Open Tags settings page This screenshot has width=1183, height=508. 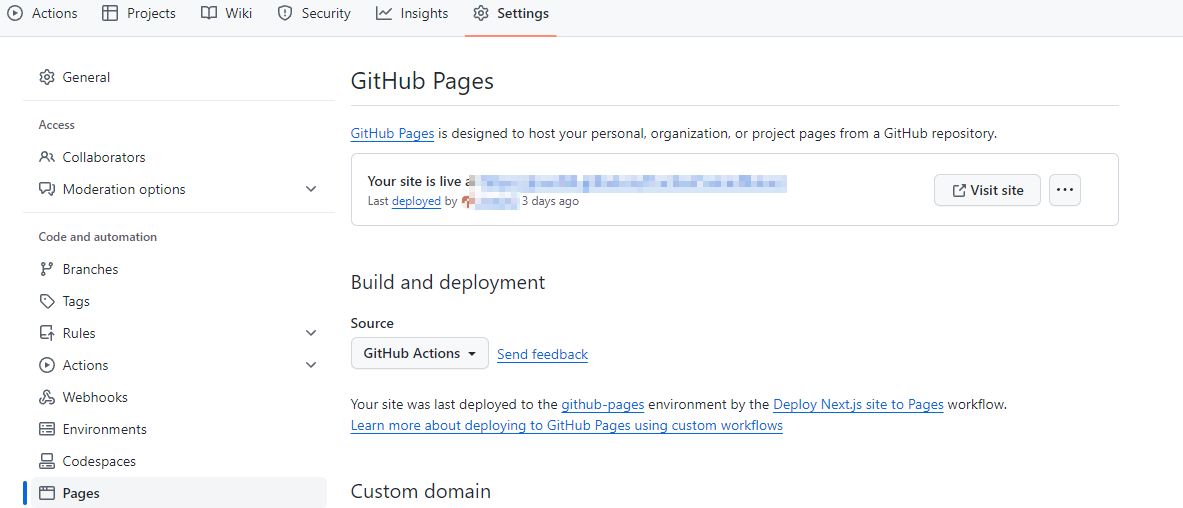[x=179, y=301]
